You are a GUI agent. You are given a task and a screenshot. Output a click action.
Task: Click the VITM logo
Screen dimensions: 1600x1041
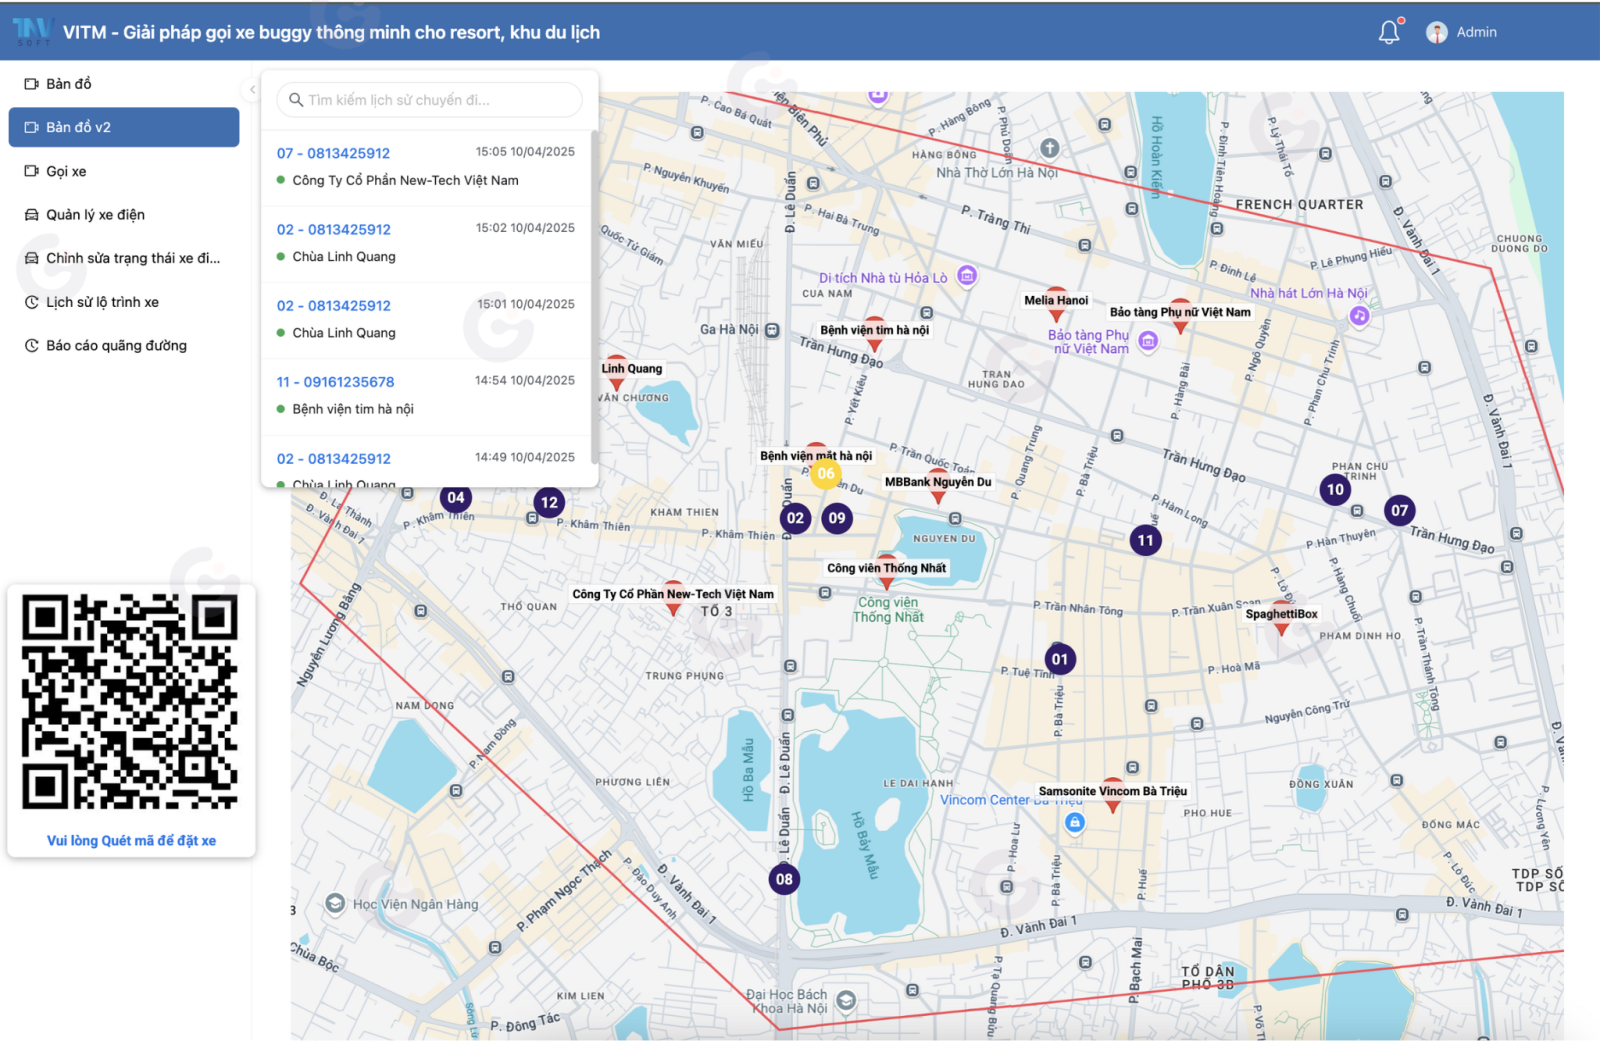click(x=32, y=31)
